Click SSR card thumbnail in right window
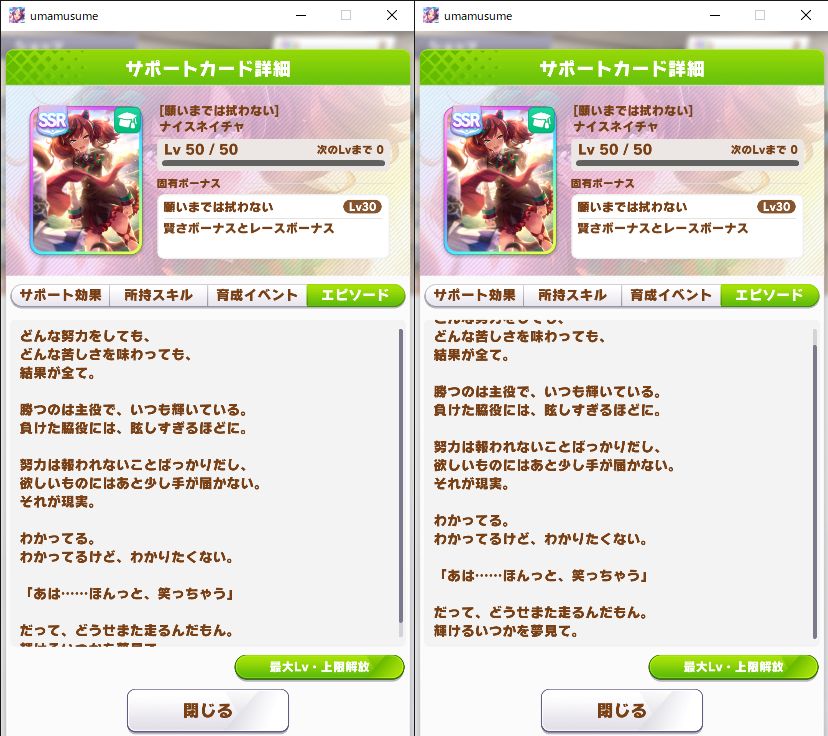The height and width of the screenshot is (736, 828). pyautogui.click(x=500, y=180)
